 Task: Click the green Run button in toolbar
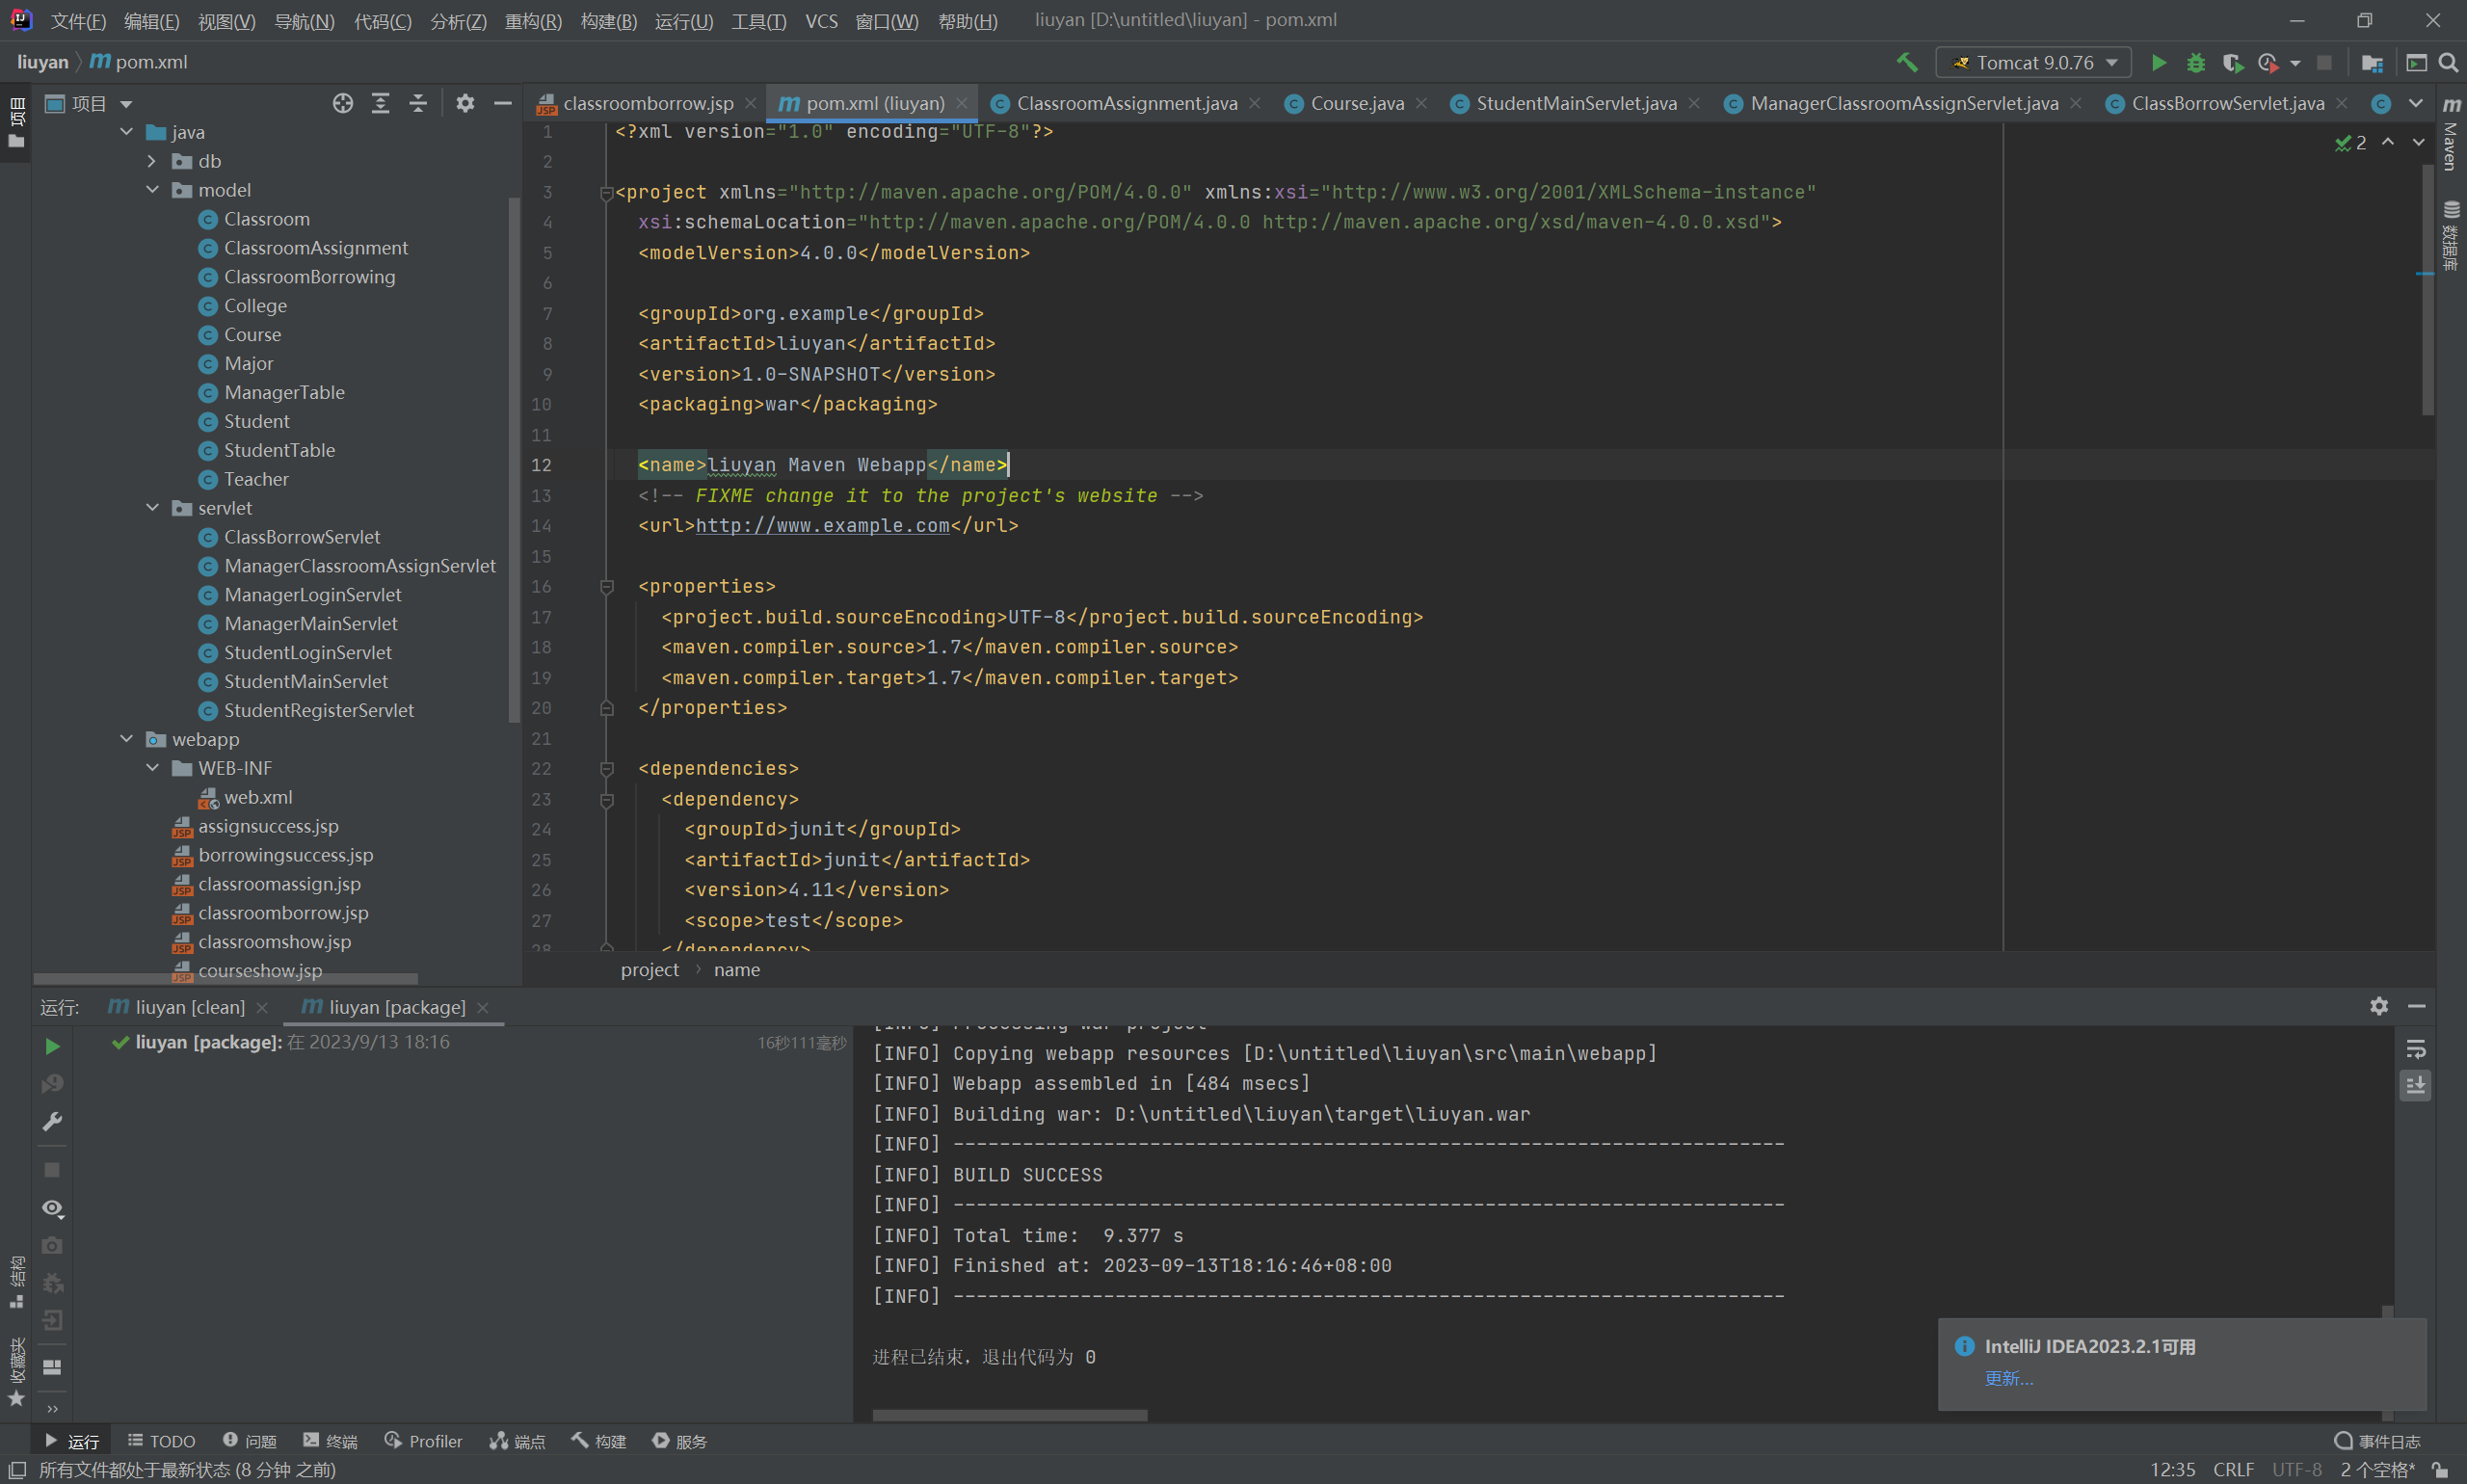(x=2158, y=63)
